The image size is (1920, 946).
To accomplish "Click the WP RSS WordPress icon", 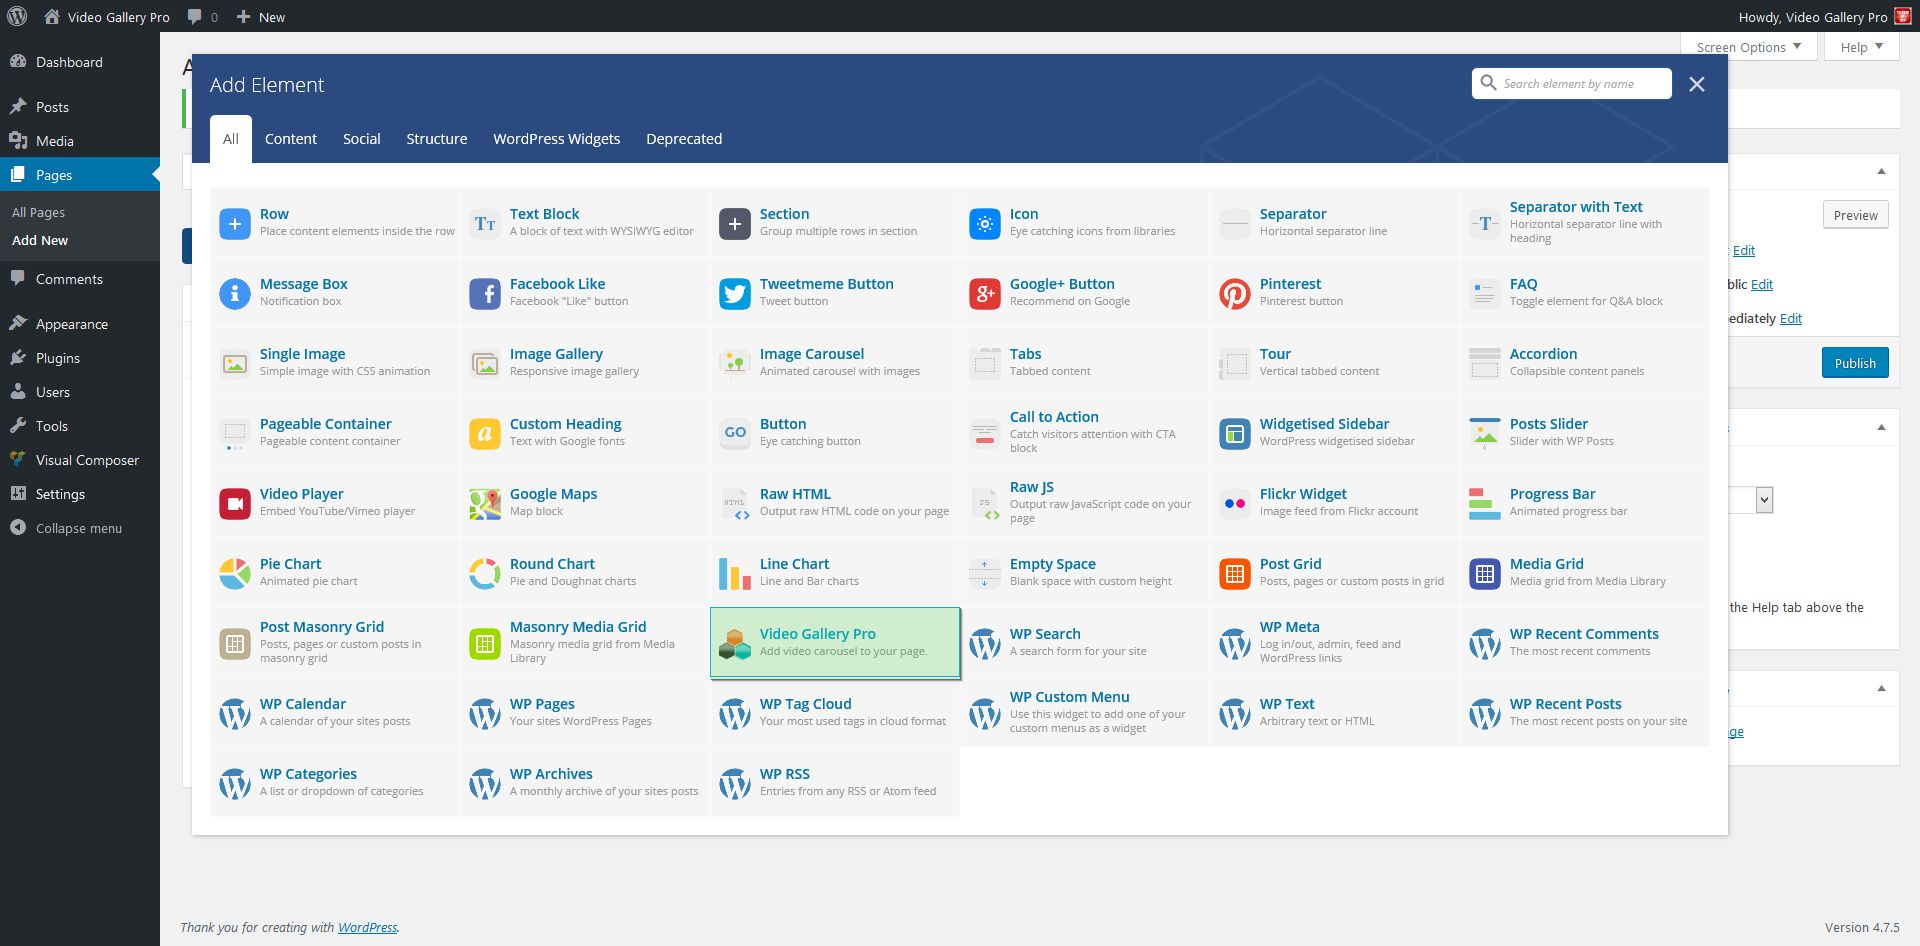I will (735, 784).
